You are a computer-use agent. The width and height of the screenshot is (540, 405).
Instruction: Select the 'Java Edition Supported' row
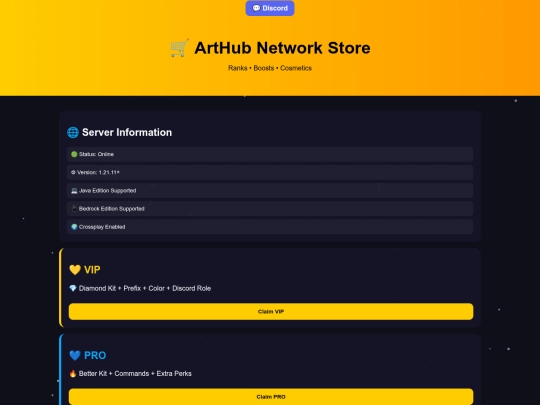pos(270,190)
